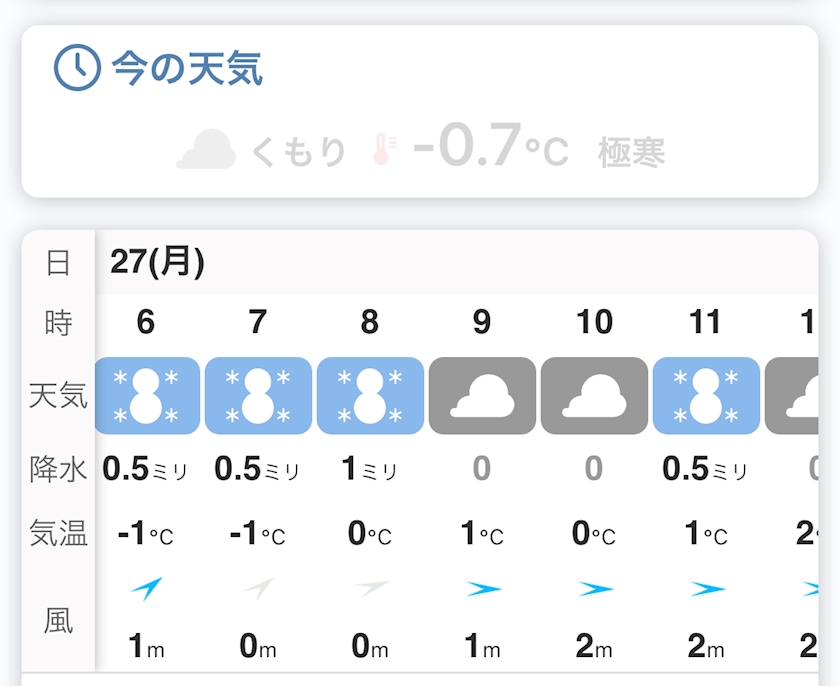This screenshot has width=840, height=686.
Task: Tap the snowman weather icon for 11時
Action: coord(706,395)
